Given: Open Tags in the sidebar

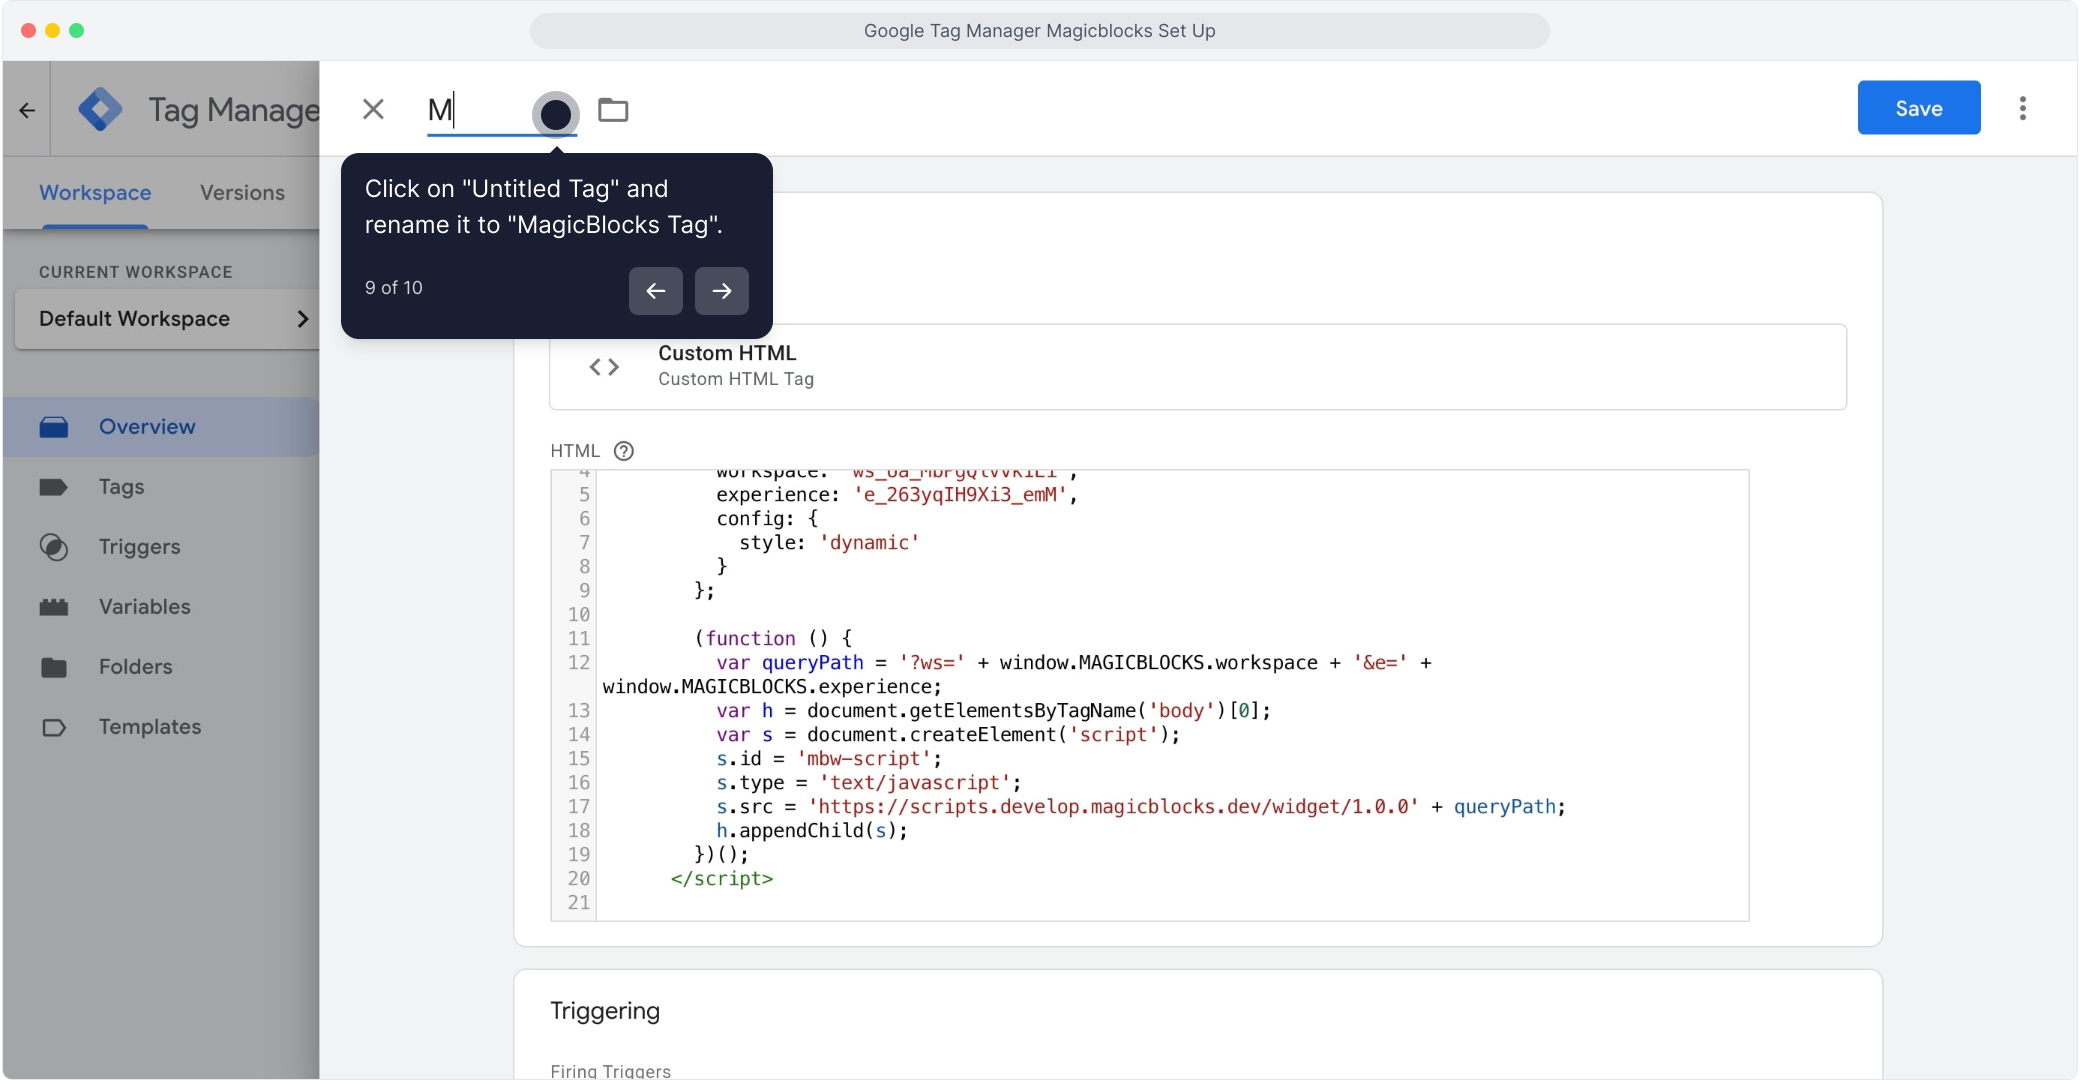Looking at the screenshot, I should pos(121,487).
